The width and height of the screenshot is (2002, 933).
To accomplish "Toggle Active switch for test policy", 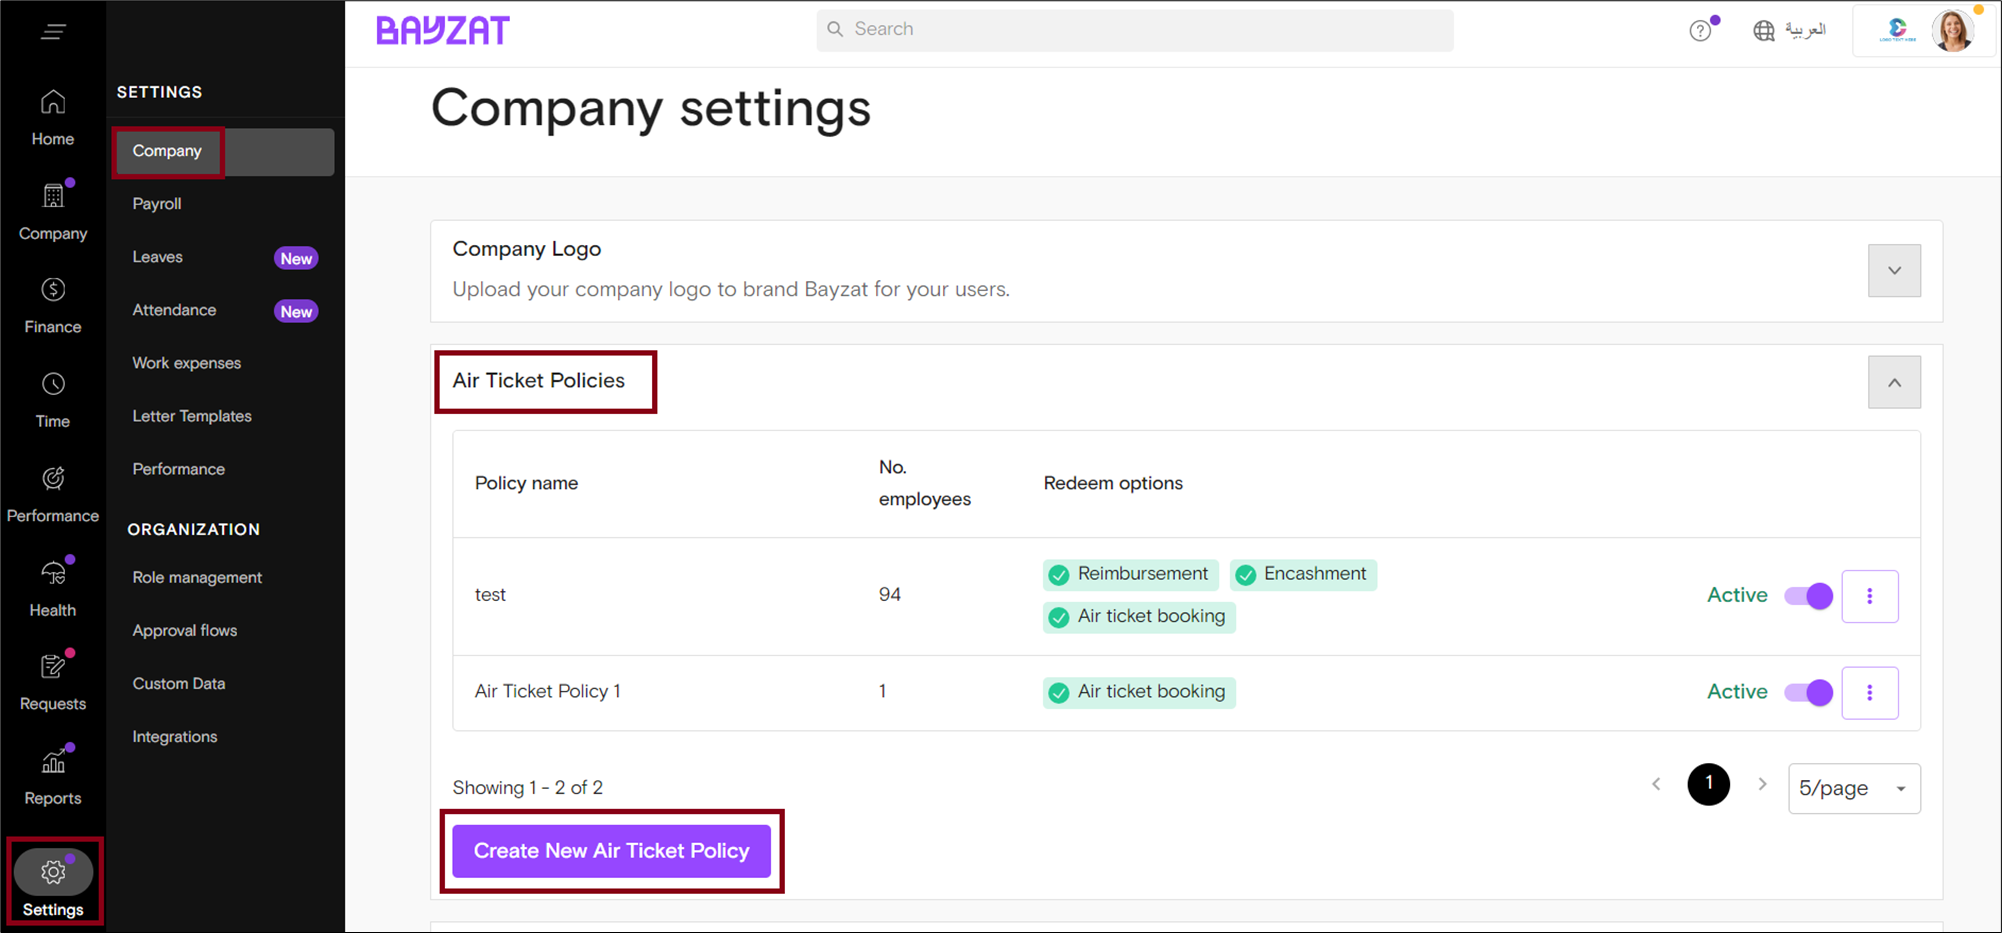I will tap(1808, 596).
